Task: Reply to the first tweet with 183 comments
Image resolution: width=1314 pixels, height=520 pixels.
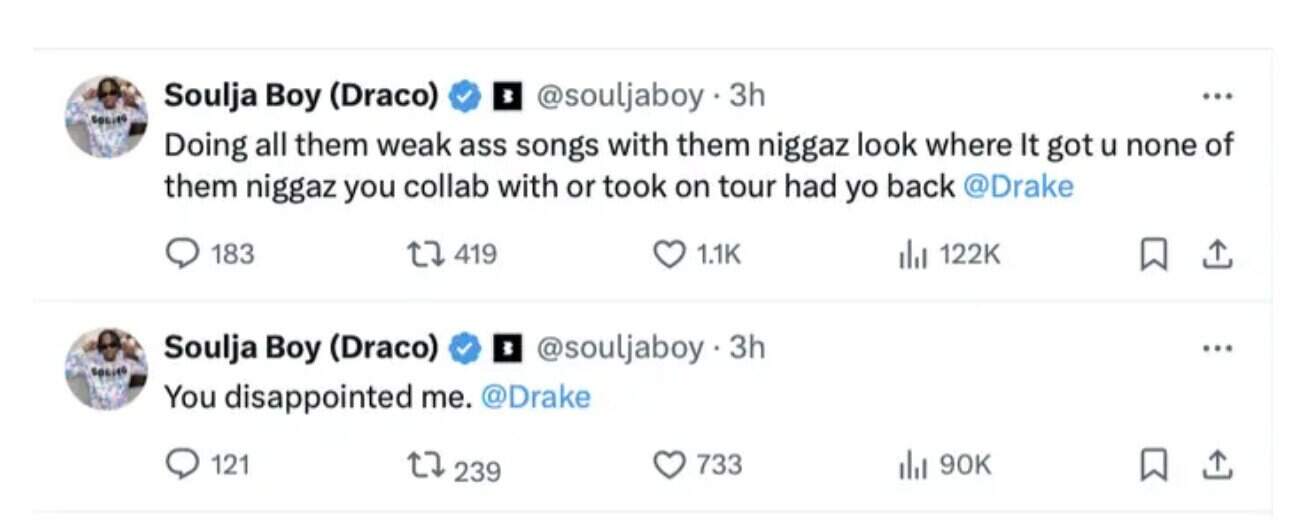Action: [x=180, y=255]
